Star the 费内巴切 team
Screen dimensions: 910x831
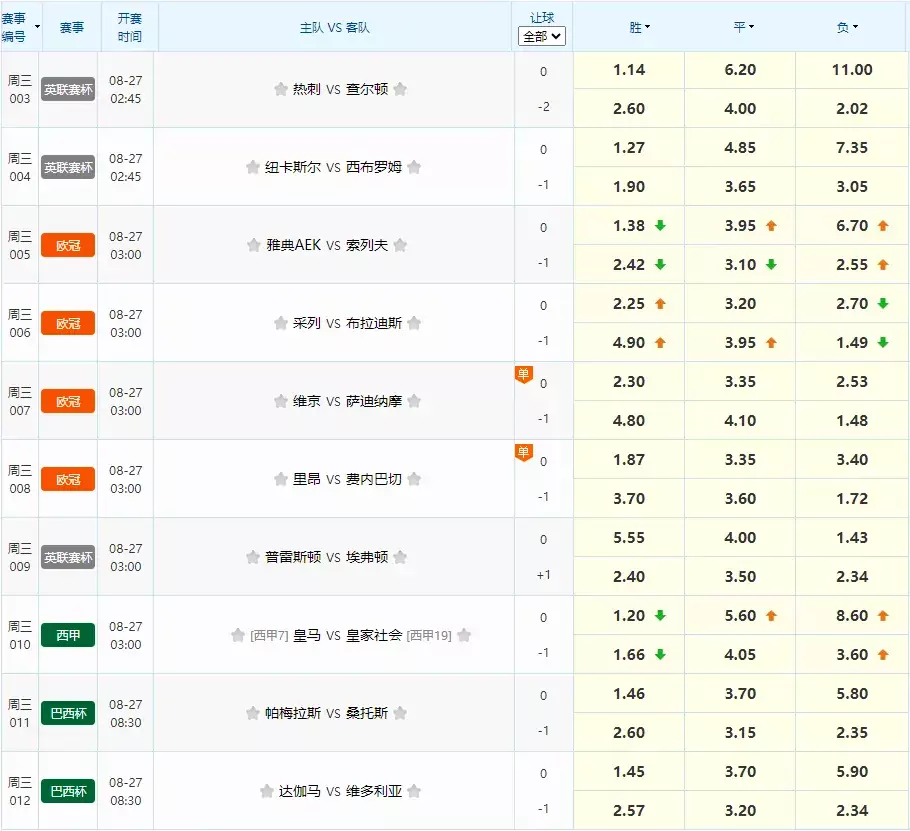(x=414, y=479)
